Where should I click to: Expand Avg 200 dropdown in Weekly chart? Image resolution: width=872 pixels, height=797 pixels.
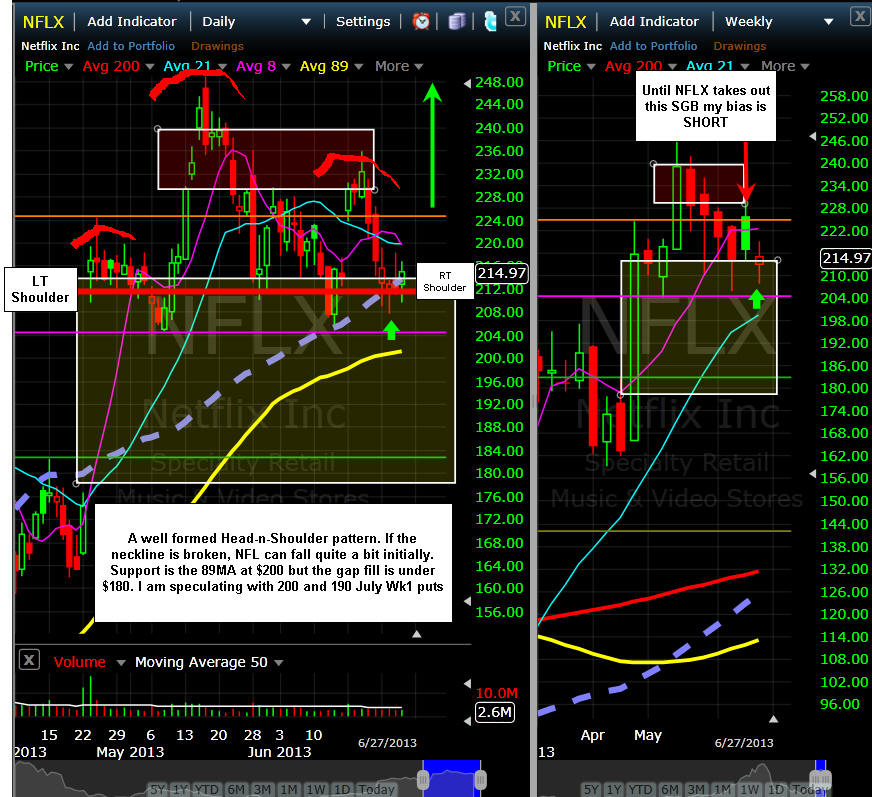tap(672, 67)
